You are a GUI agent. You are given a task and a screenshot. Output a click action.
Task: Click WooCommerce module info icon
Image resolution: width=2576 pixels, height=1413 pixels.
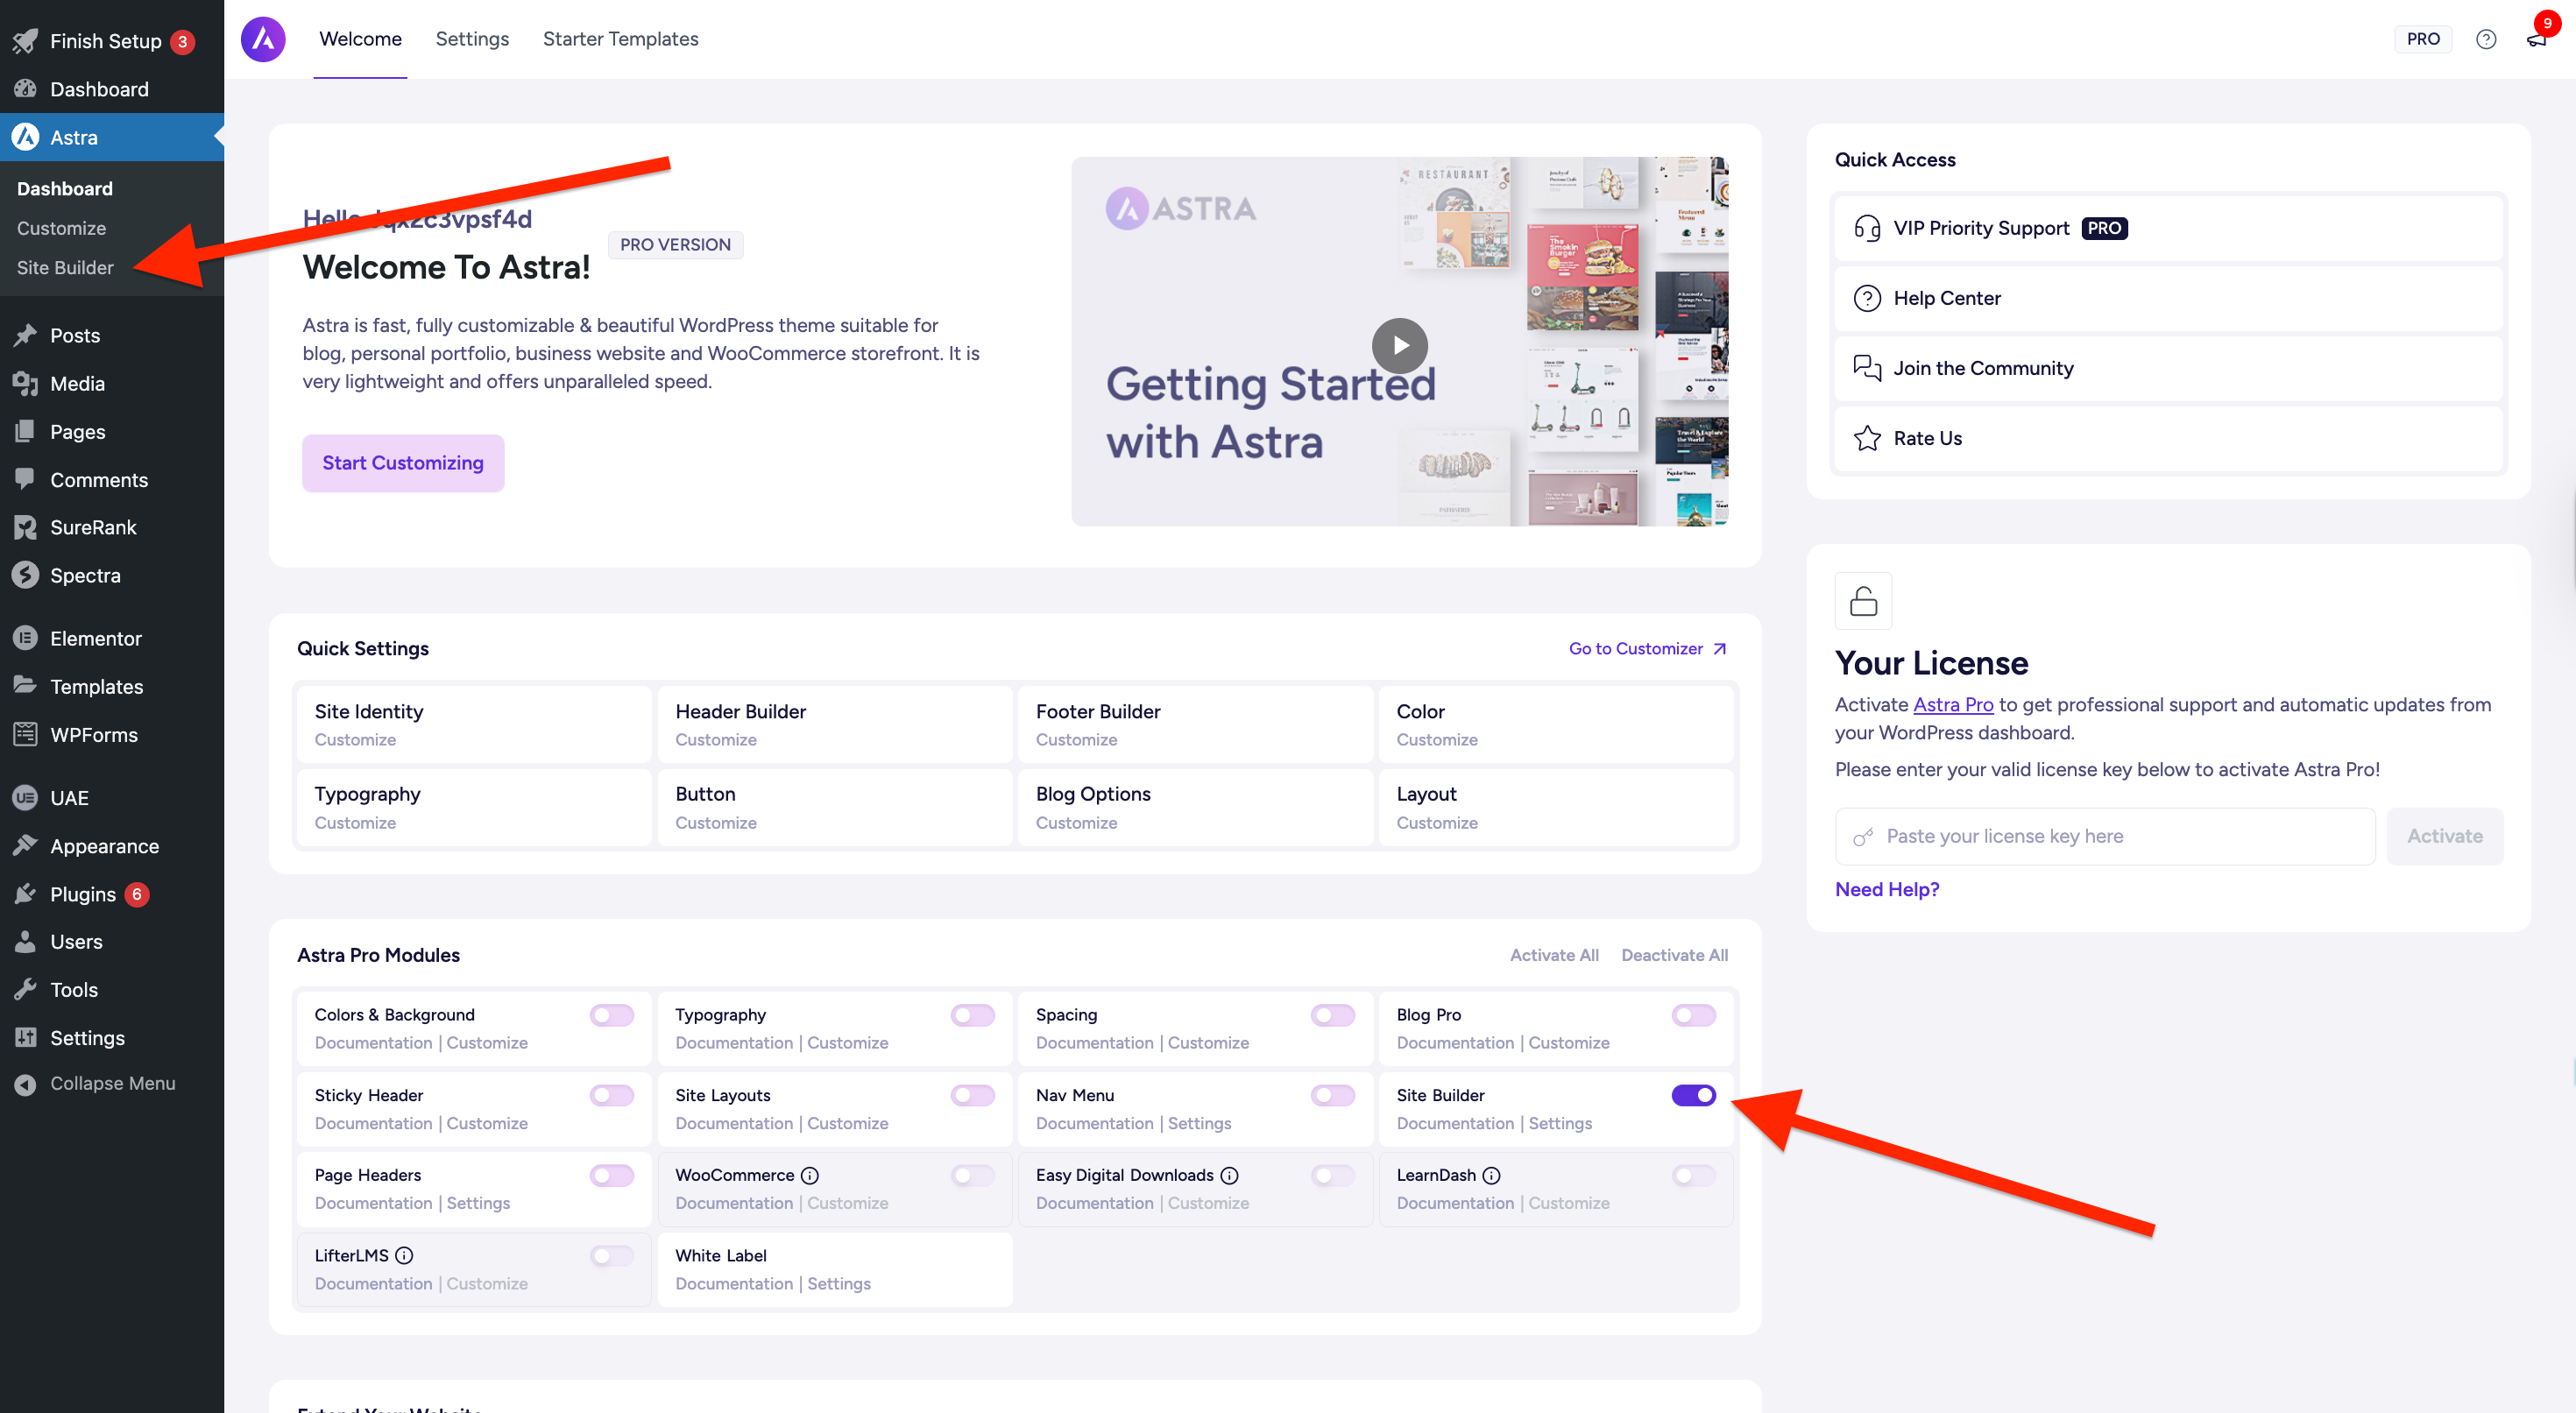tap(810, 1175)
